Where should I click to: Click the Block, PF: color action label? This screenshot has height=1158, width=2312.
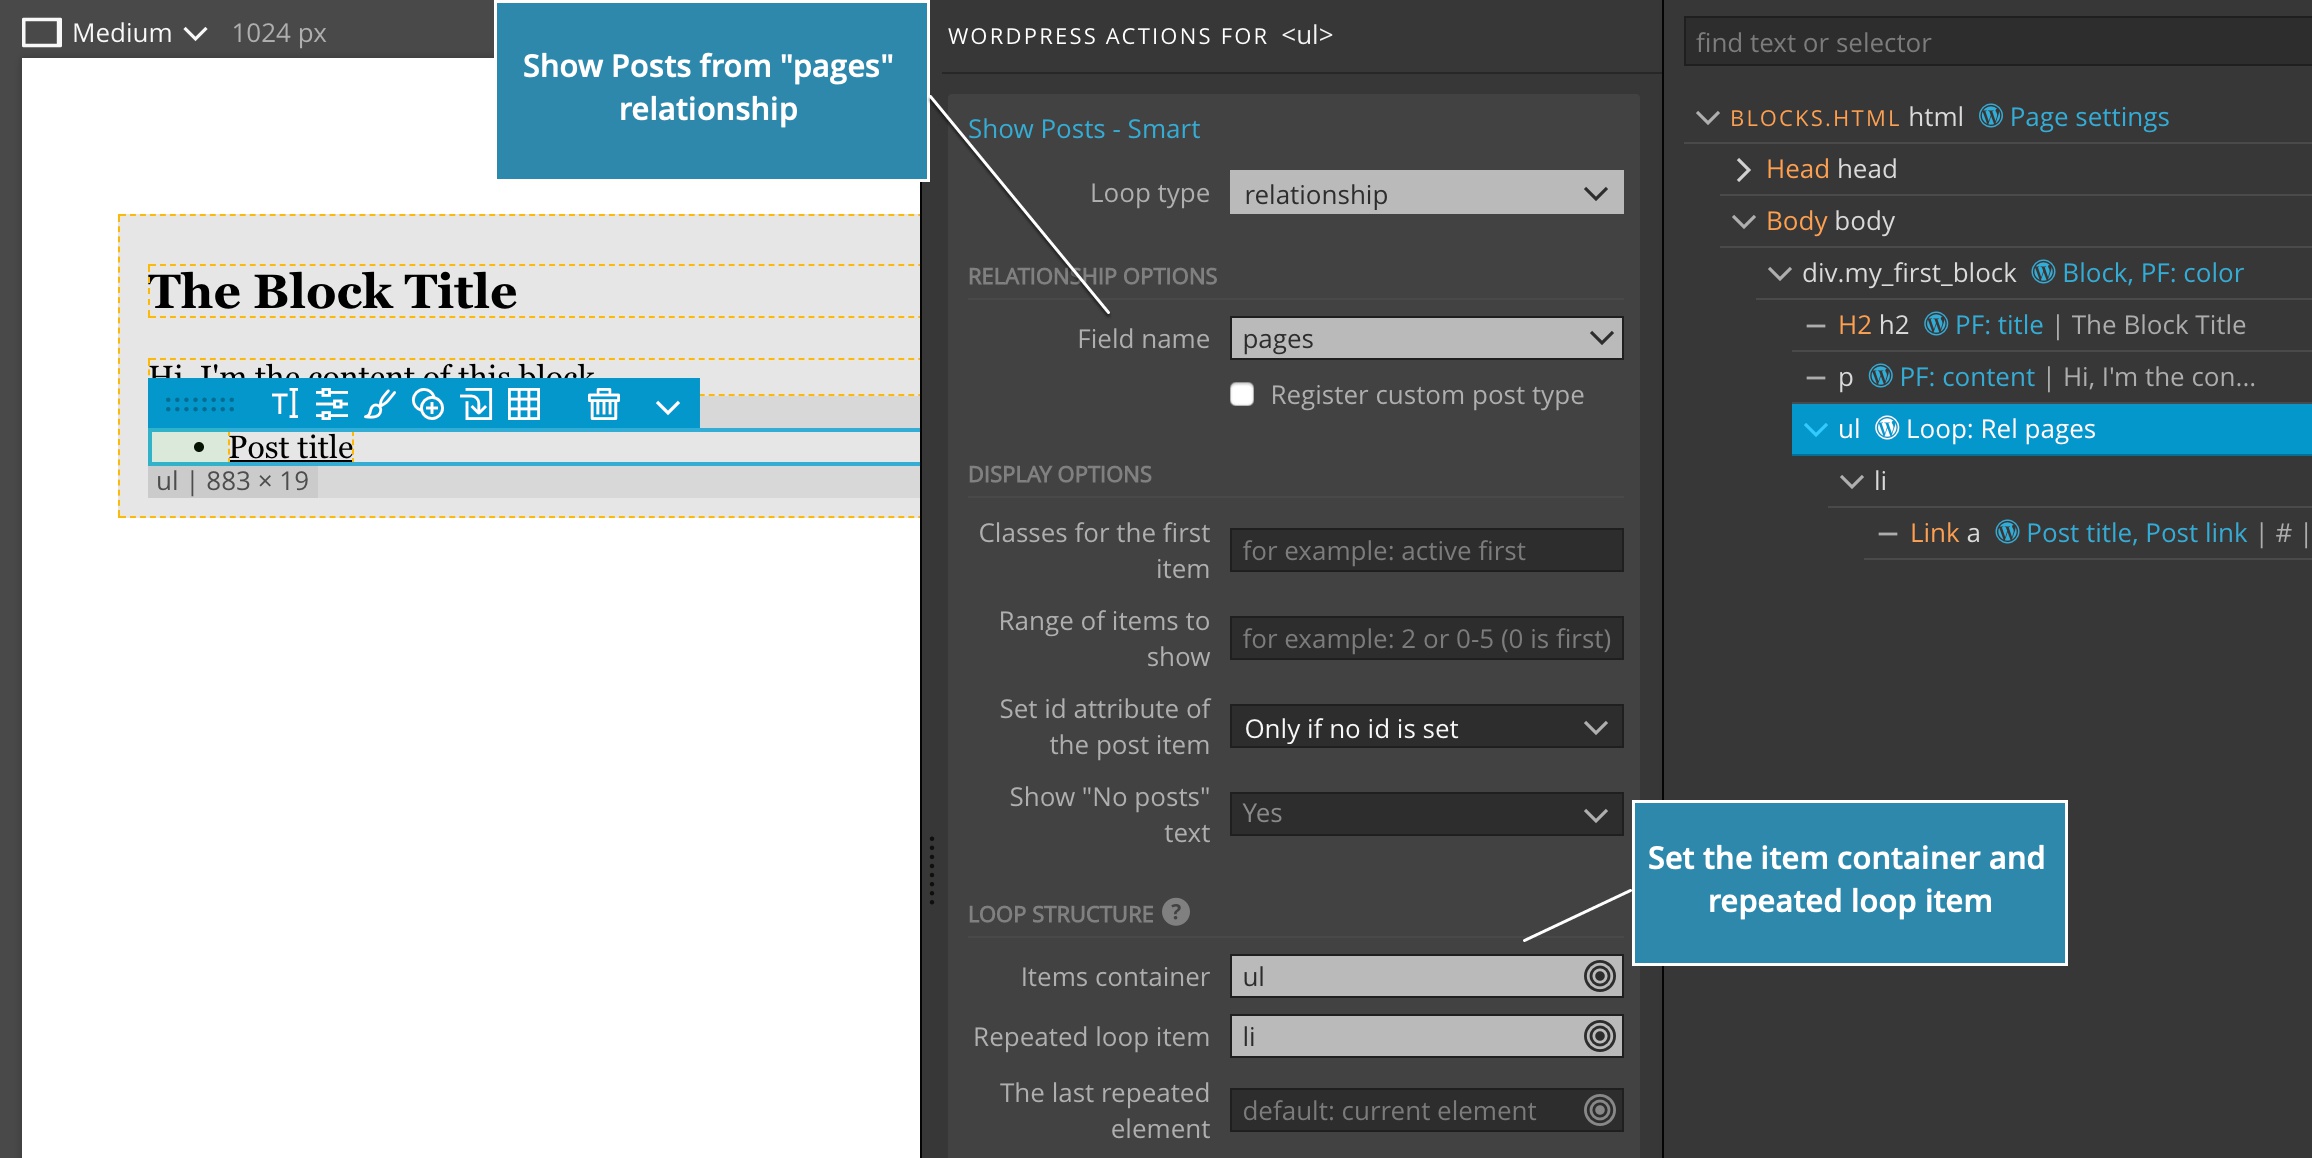coord(2153,273)
